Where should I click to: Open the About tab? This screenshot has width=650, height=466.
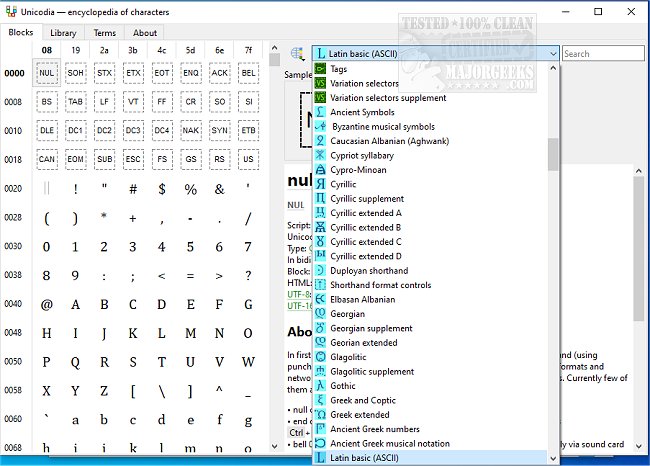pos(145,33)
